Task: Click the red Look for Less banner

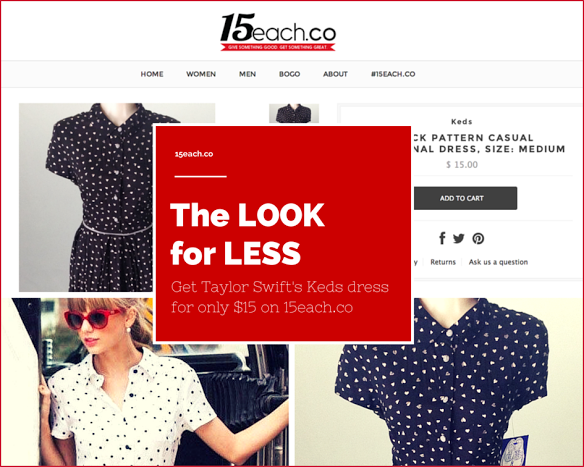Action: click(x=283, y=234)
